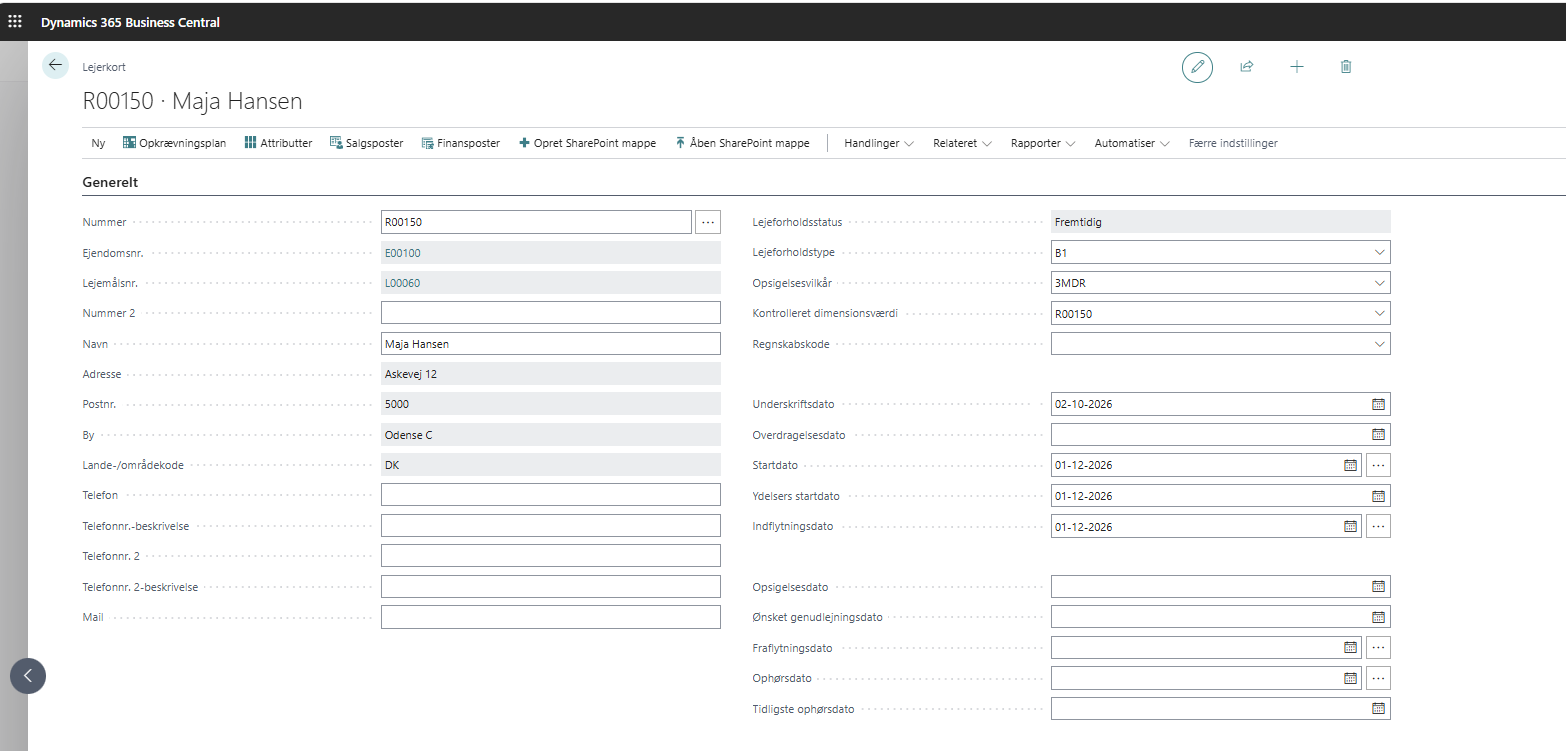
Task: Click the Lejerkort page caption
Action: coord(104,67)
